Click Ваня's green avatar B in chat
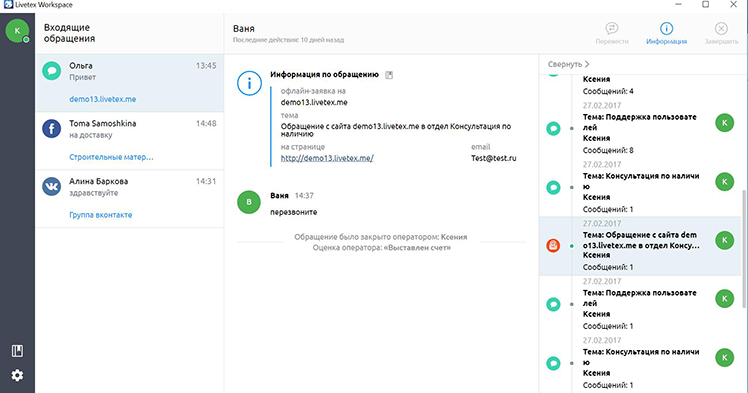This screenshot has width=748, height=393. click(x=249, y=202)
